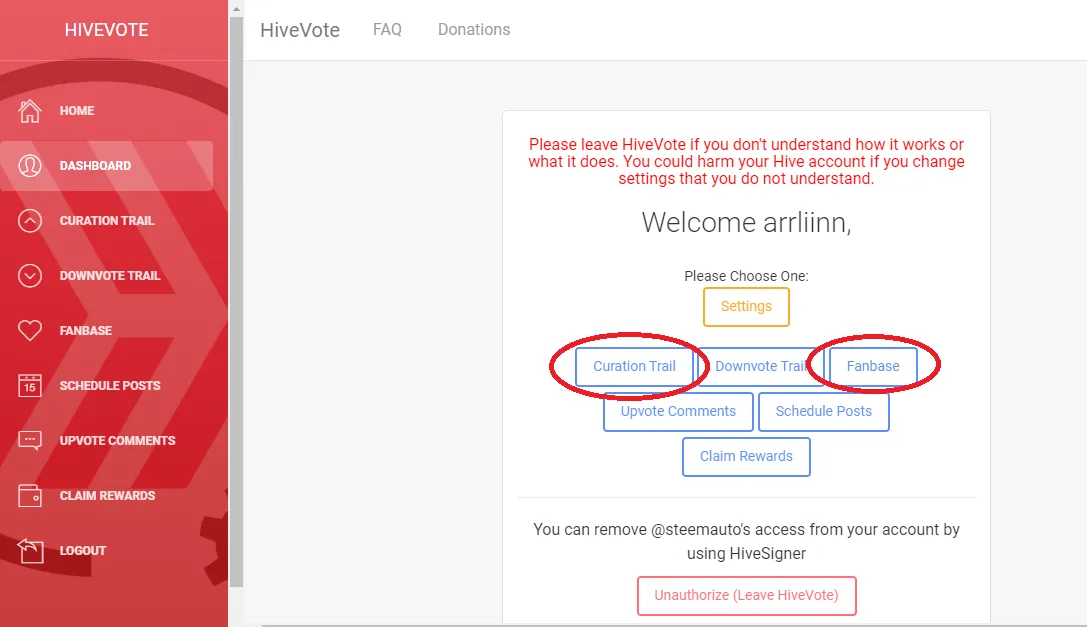Go to CURATION TRAIL sidebar entry
Viewport: 1087px width, 627px height.
click(x=107, y=221)
